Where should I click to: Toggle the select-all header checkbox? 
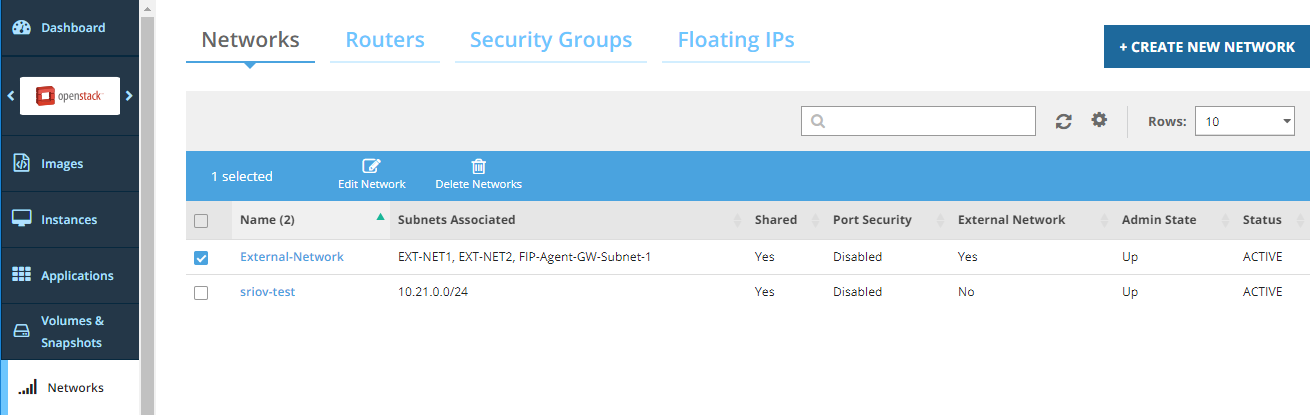(x=201, y=221)
